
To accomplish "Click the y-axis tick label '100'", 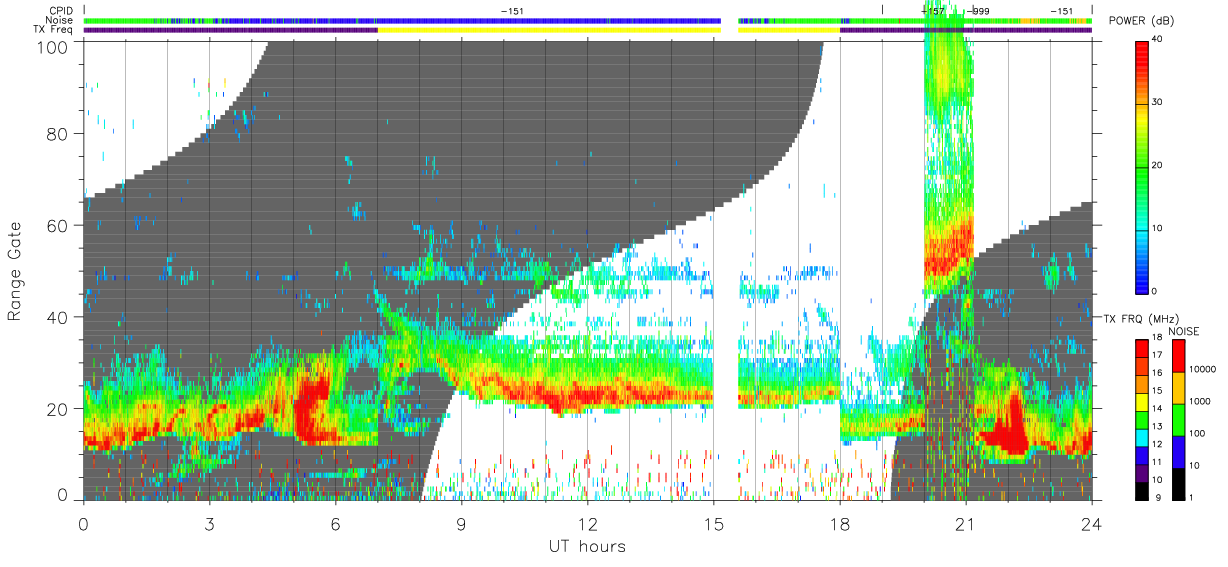I will [54, 46].
